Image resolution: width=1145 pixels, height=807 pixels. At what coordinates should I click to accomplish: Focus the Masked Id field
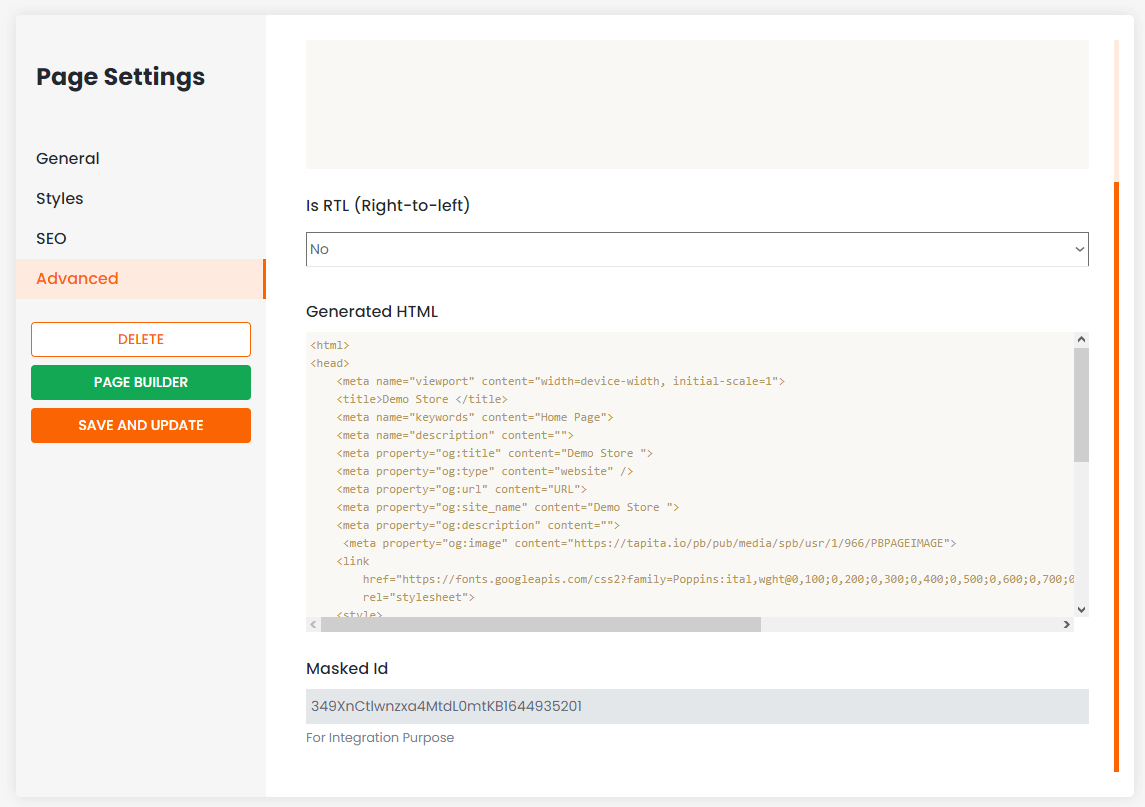(696, 706)
